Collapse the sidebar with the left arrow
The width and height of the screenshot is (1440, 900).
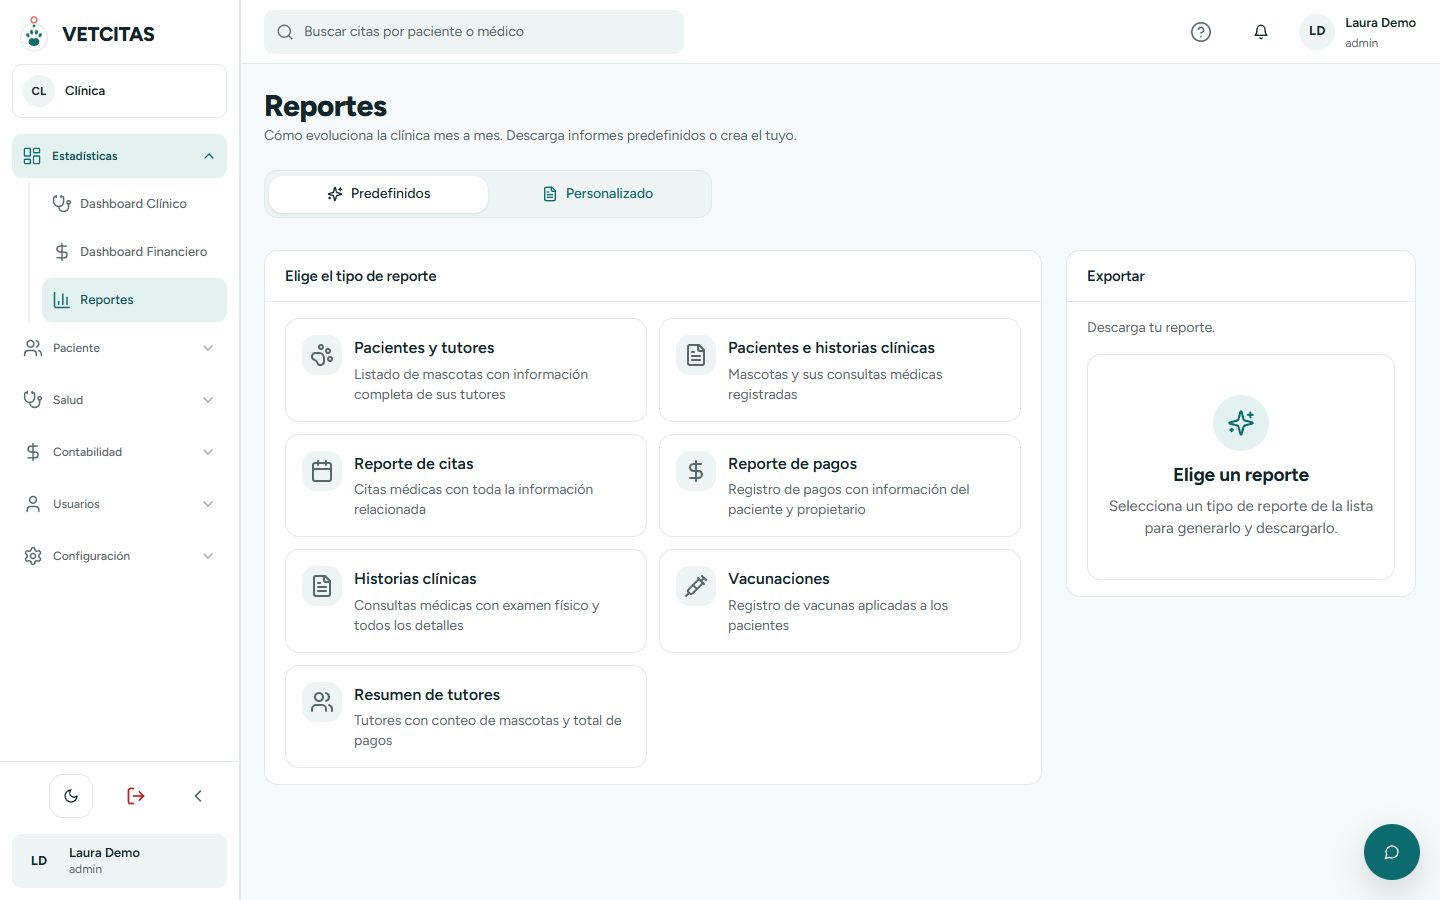(198, 796)
